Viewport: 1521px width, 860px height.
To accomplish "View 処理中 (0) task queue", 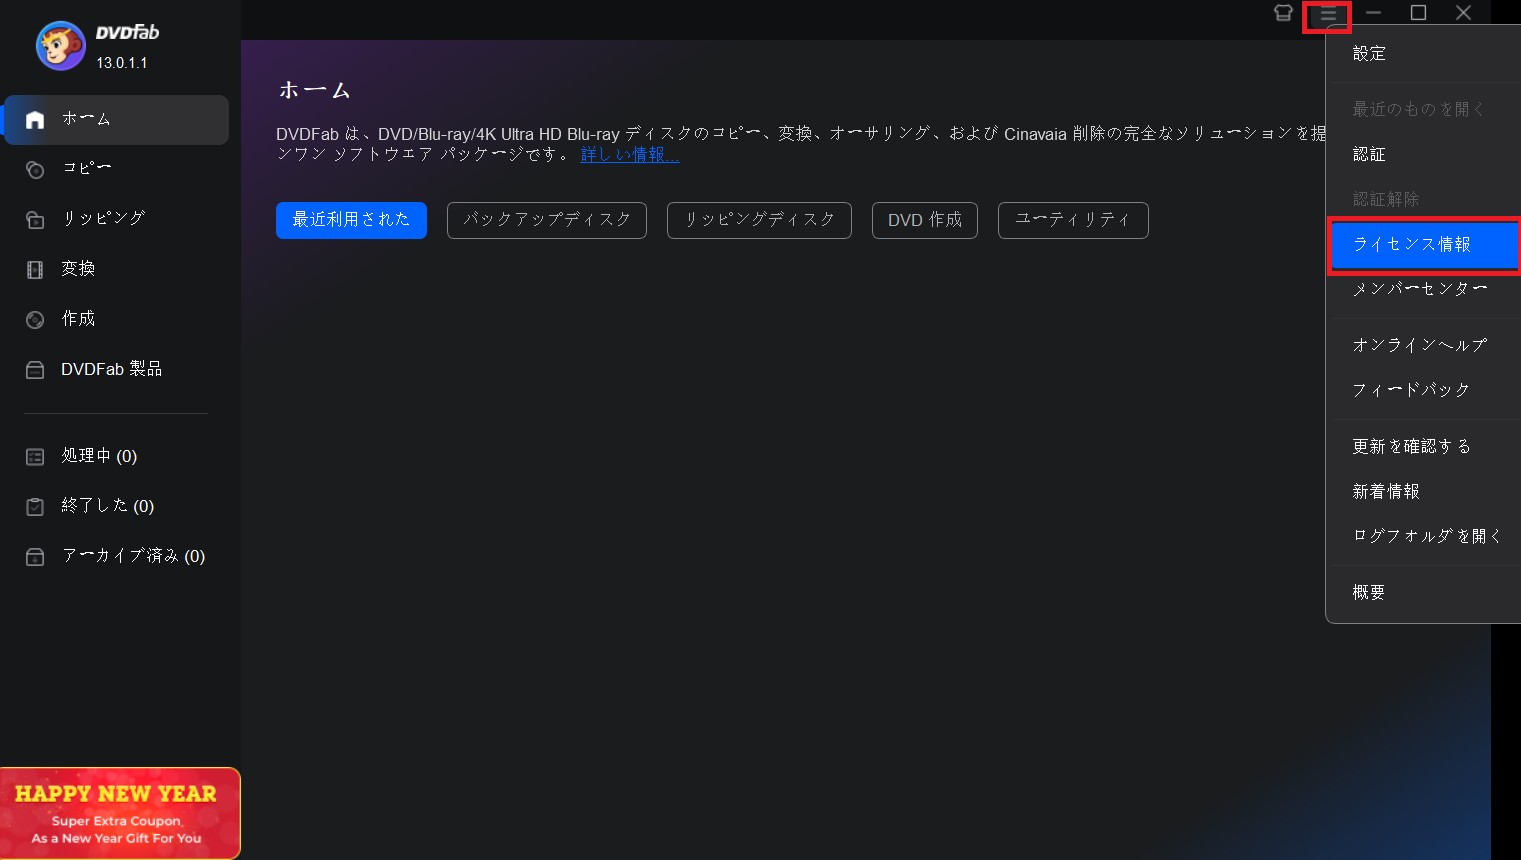I will pyautogui.click(x=116, y=457).
